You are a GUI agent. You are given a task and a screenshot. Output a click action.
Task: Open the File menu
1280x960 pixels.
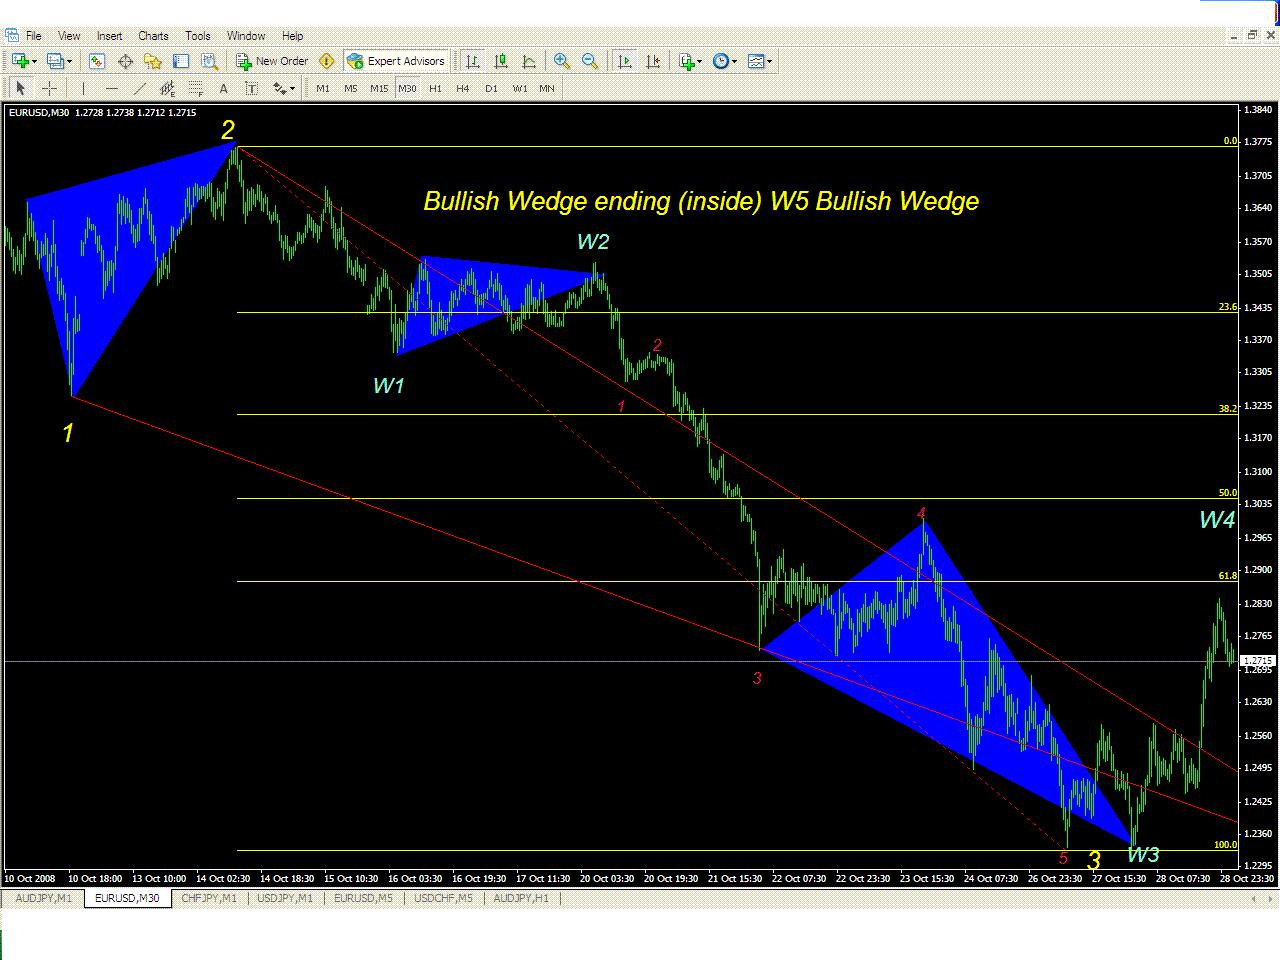(33, 36)
